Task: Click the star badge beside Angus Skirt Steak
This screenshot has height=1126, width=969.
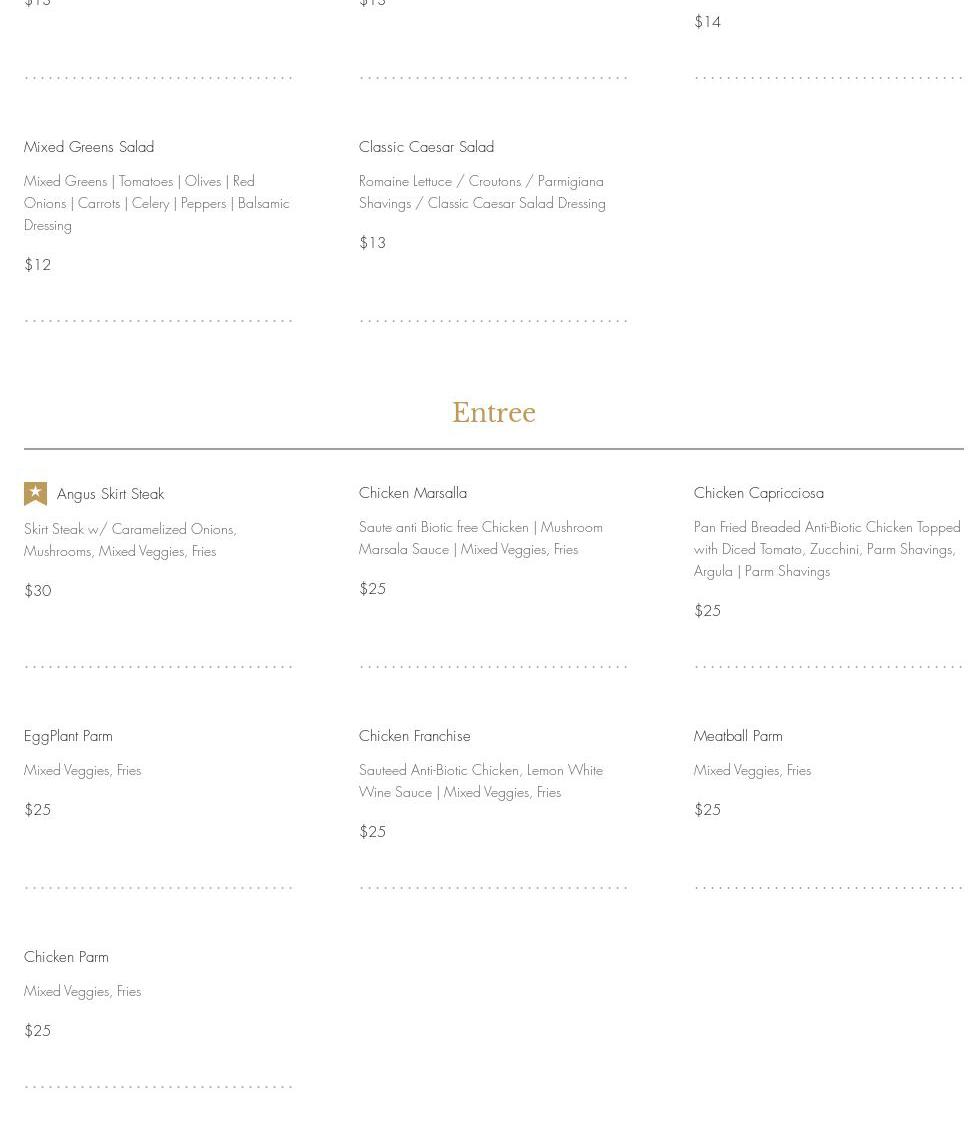Action: click(35, 494)
